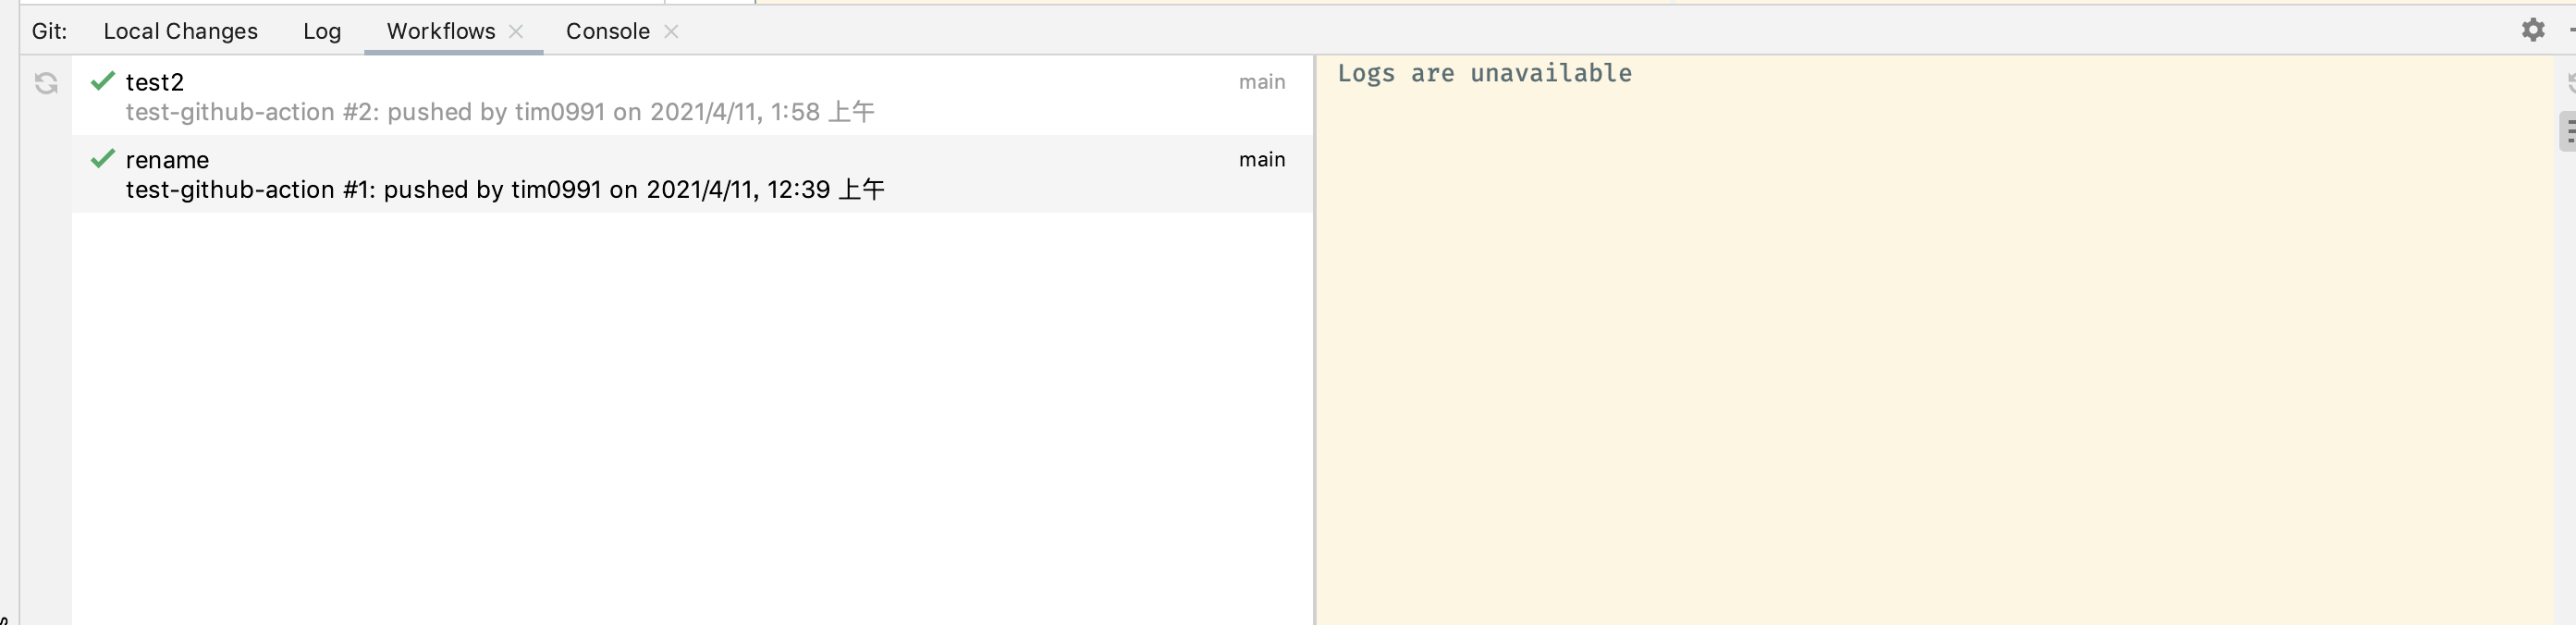
Task: Click test-github-action #2 description line
Action: [500, 112]
